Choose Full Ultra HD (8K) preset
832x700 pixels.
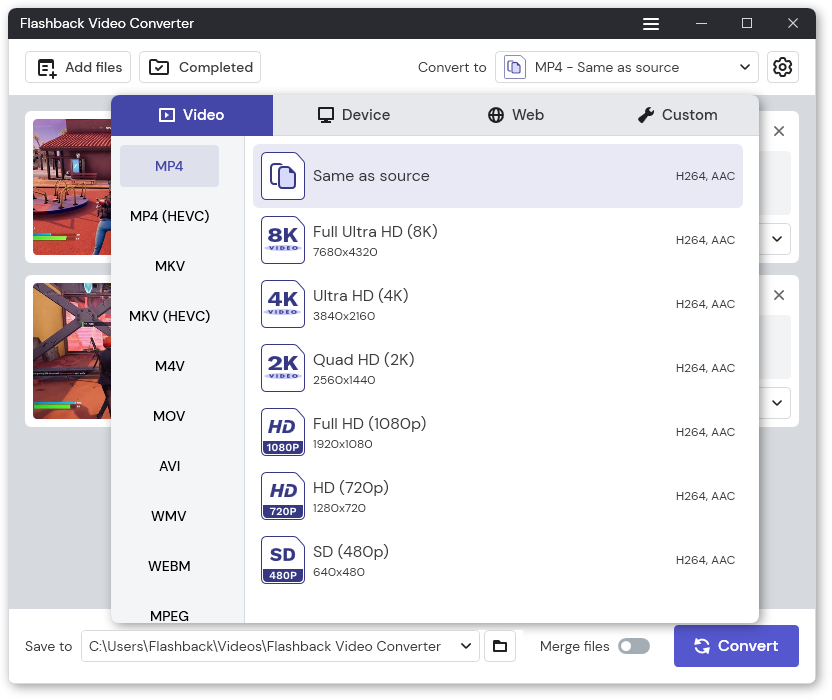point(498,240)
